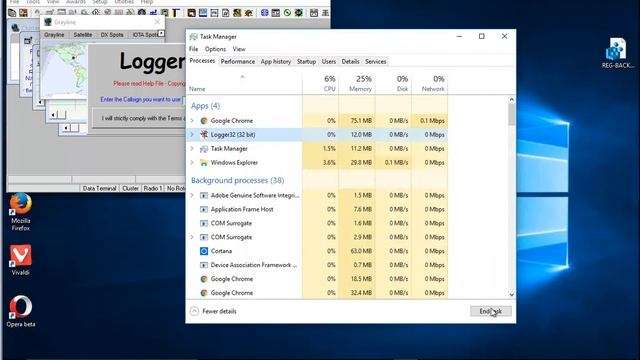Click the 'Background processes (38)' group header
The height and width of the screenshot is (360, 640).
tap(238, 180)
